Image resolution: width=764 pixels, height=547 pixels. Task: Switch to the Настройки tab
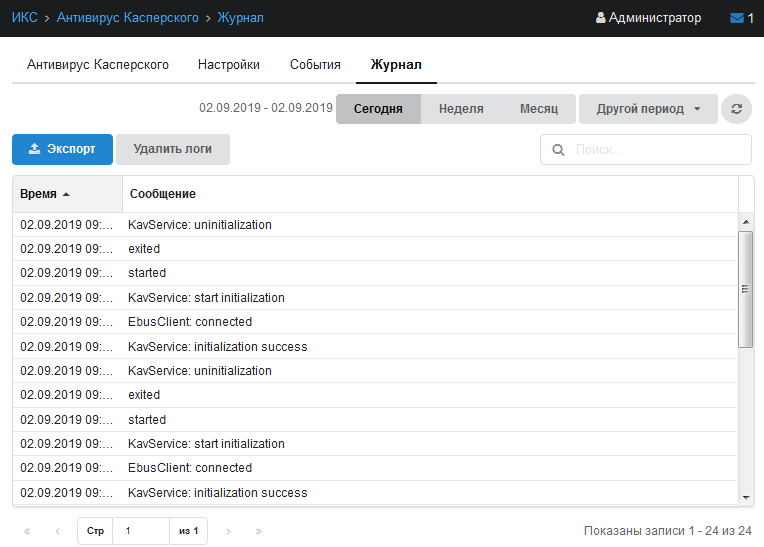[x=228, y=65]
